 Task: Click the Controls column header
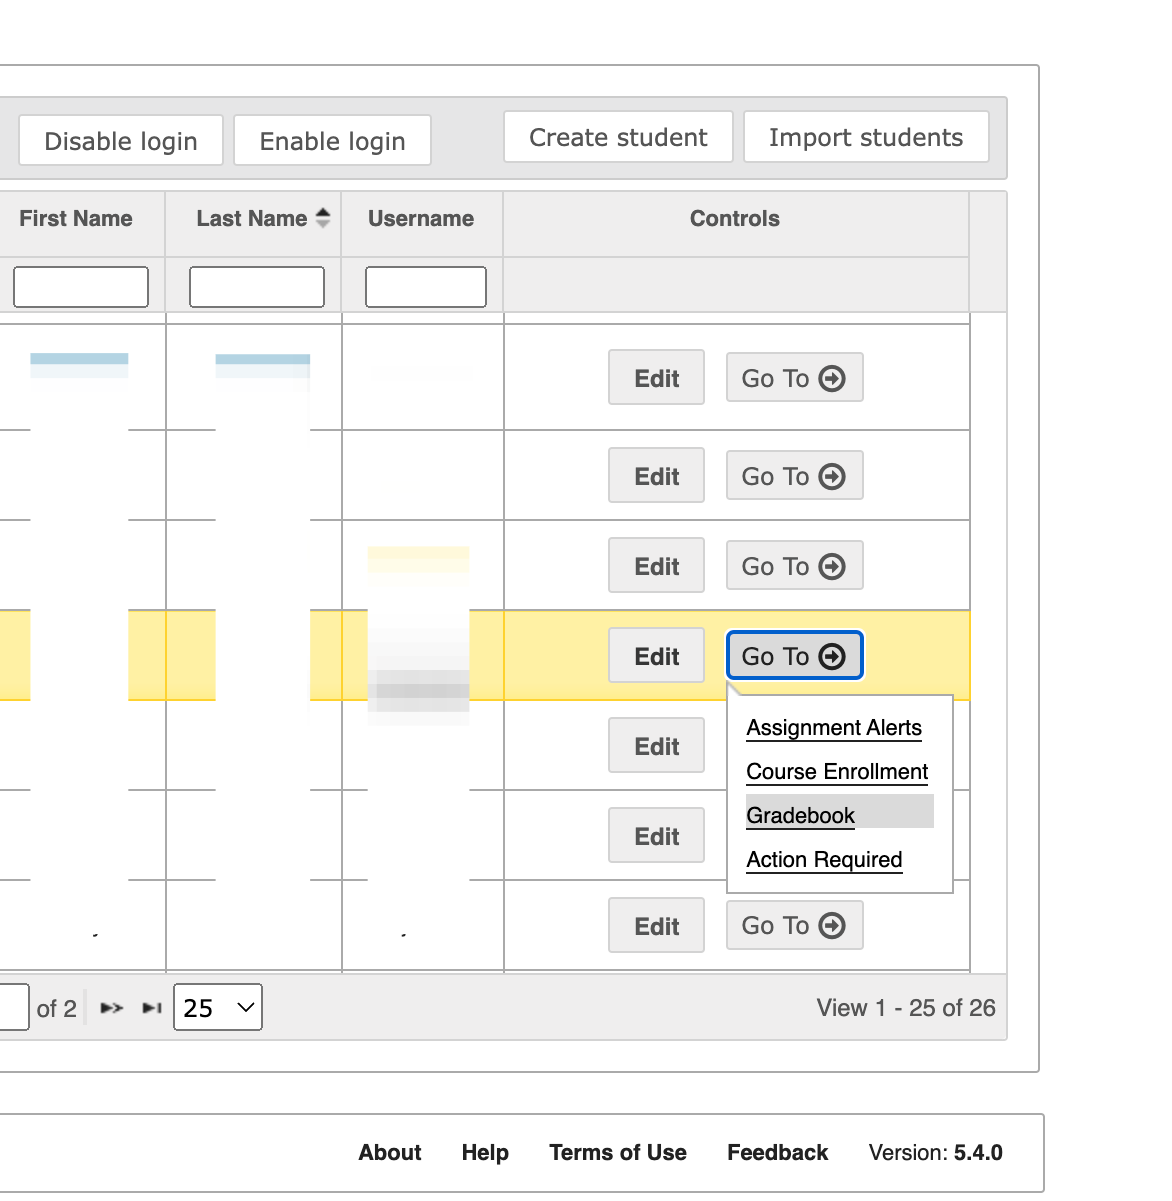click(x=735, y=218)
